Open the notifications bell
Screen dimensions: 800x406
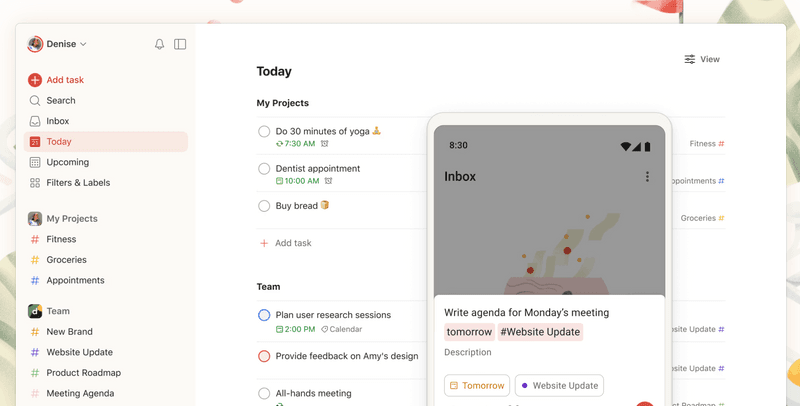click(x=159, y=44)
